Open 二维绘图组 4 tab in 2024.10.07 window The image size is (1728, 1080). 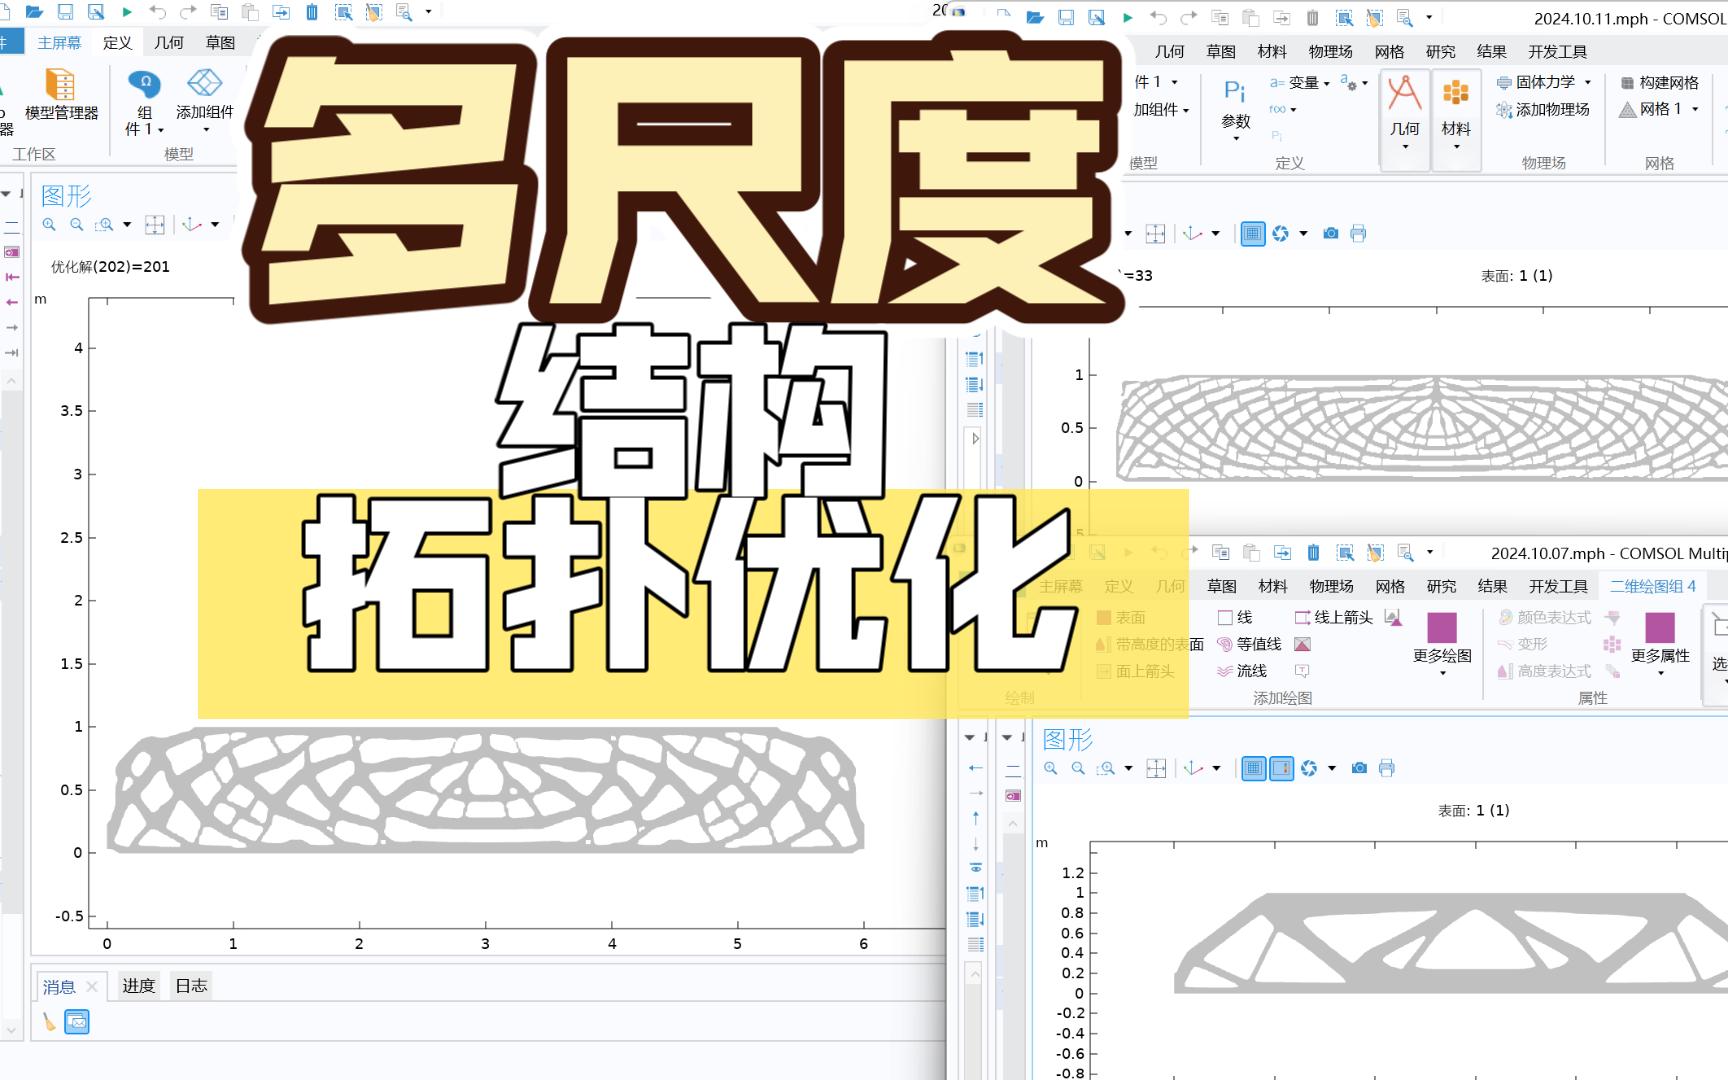point(1653,586)
